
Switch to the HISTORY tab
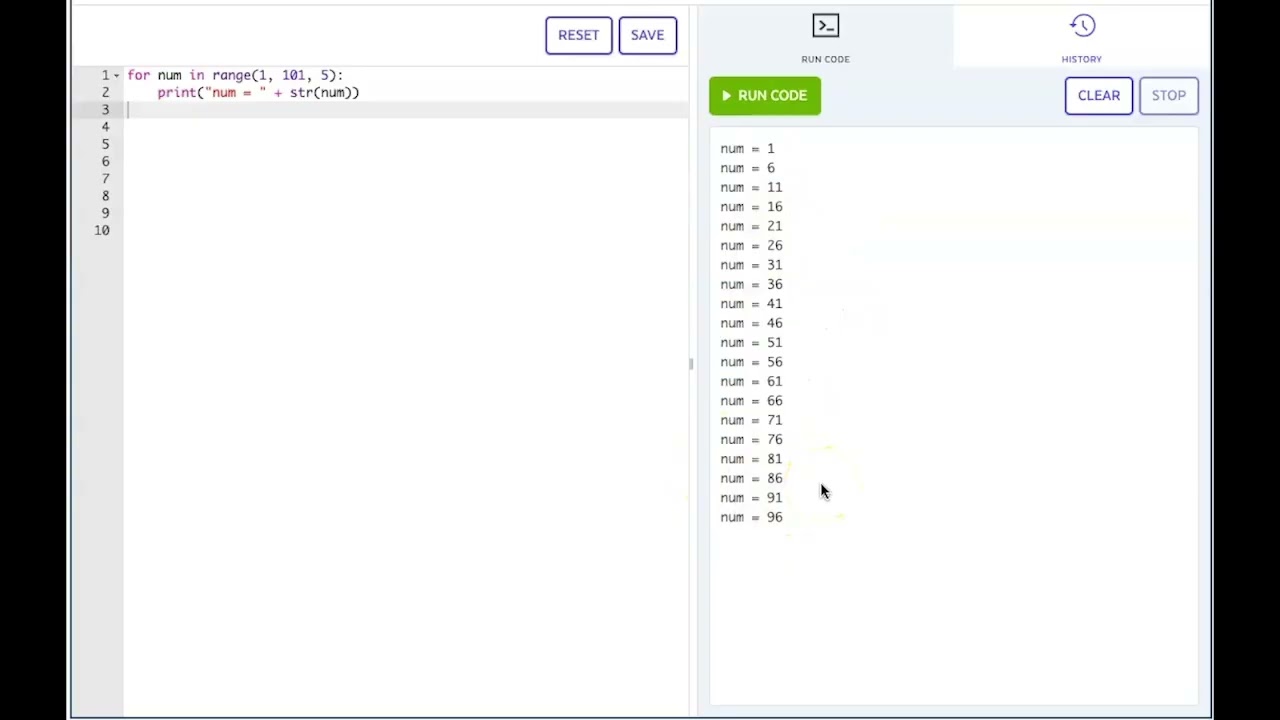click(x=1082, y=37)
